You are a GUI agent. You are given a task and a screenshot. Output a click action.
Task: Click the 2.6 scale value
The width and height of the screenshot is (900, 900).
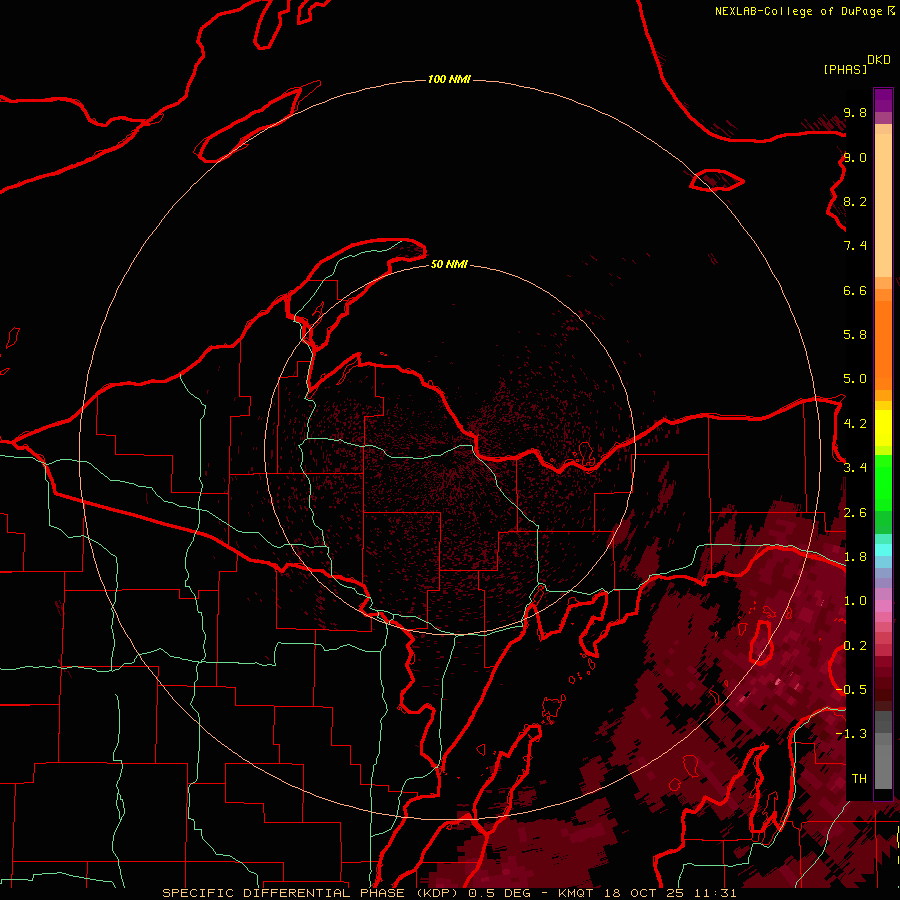click(x=855, y=513)
